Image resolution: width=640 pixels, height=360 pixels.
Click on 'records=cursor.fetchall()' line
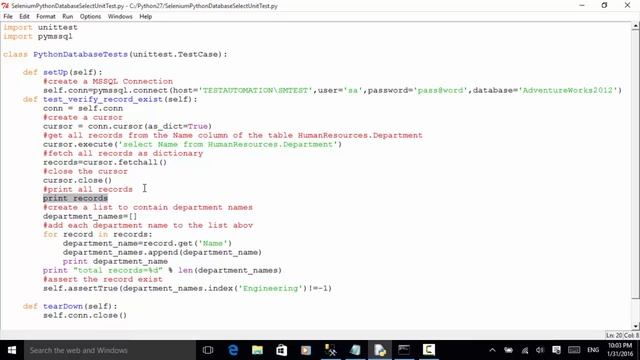[x=105, y=162]
